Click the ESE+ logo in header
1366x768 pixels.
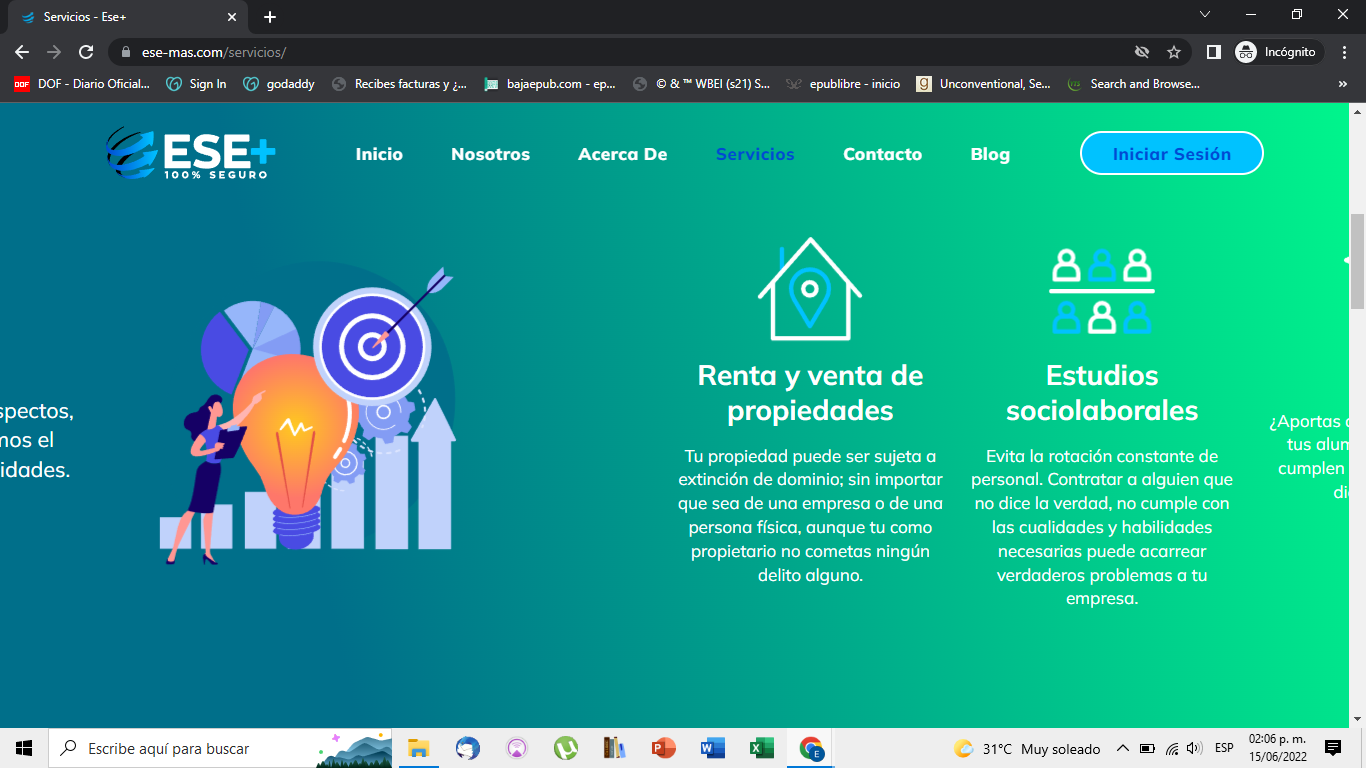[190, 154]
